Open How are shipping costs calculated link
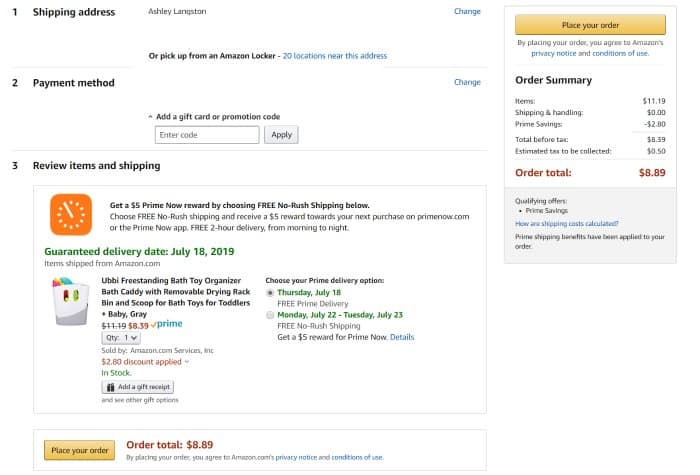 point(567,224)
